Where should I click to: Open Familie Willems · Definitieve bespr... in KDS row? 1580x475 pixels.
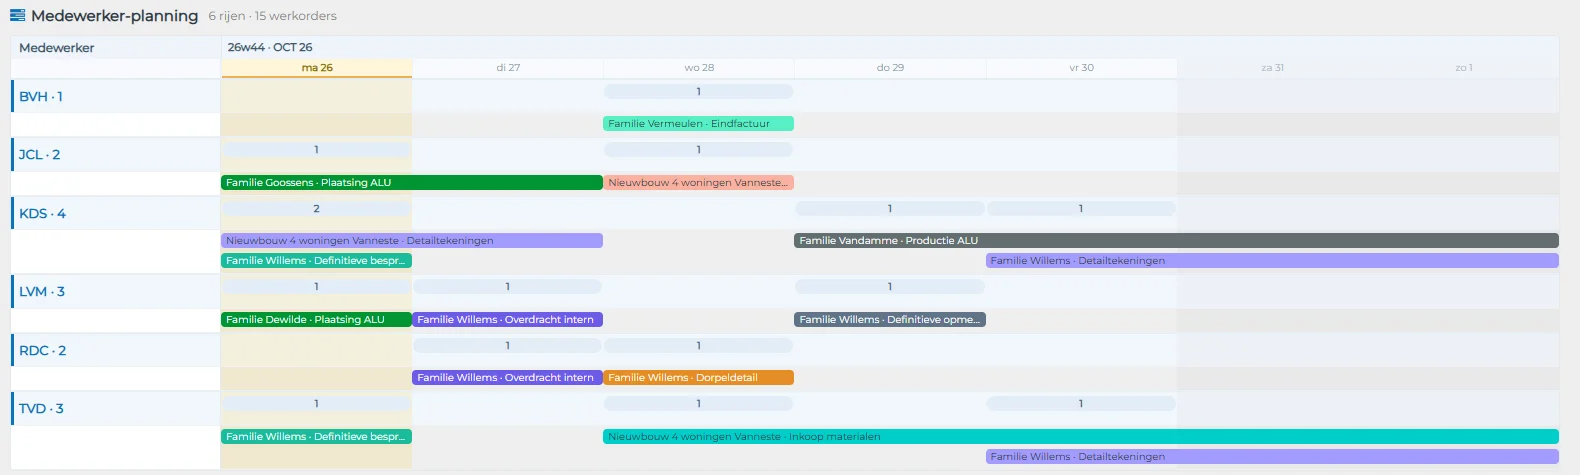click(x=316, y=261)
